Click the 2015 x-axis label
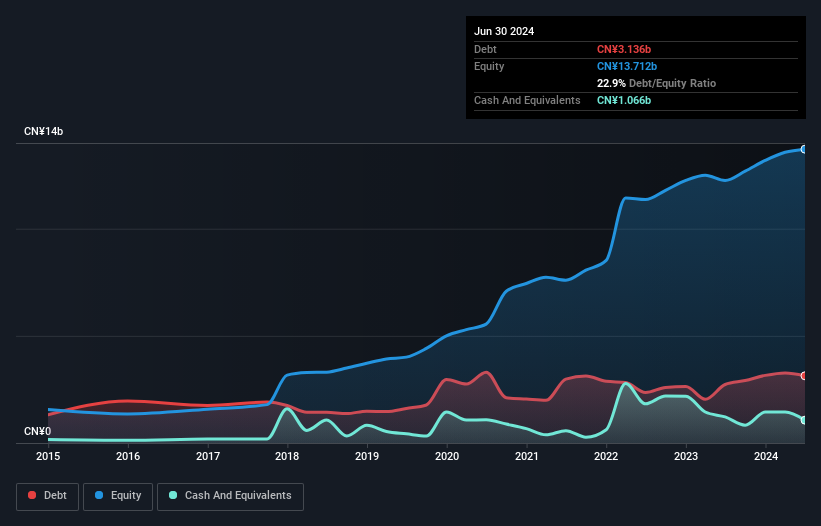821x526 pixels. coord(48,456)
